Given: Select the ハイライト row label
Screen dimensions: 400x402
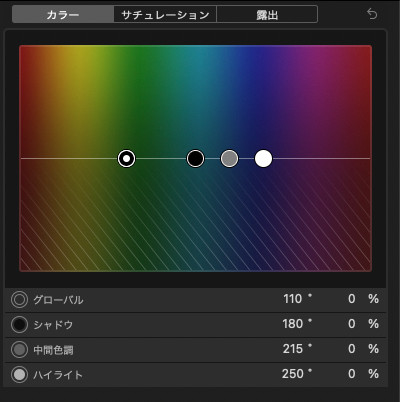Looking at the screenshot, I should pyautogui.click(x=58, y=375).
